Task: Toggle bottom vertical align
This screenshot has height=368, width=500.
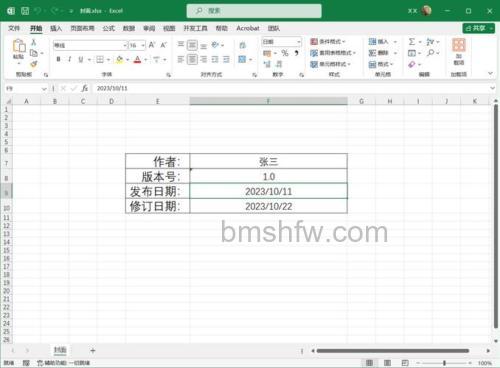Action: click(x=203, y=45)
